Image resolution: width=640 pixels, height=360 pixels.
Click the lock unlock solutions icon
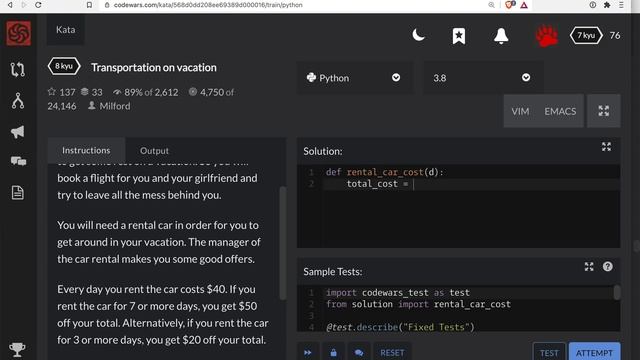click(x=333, y=352)
